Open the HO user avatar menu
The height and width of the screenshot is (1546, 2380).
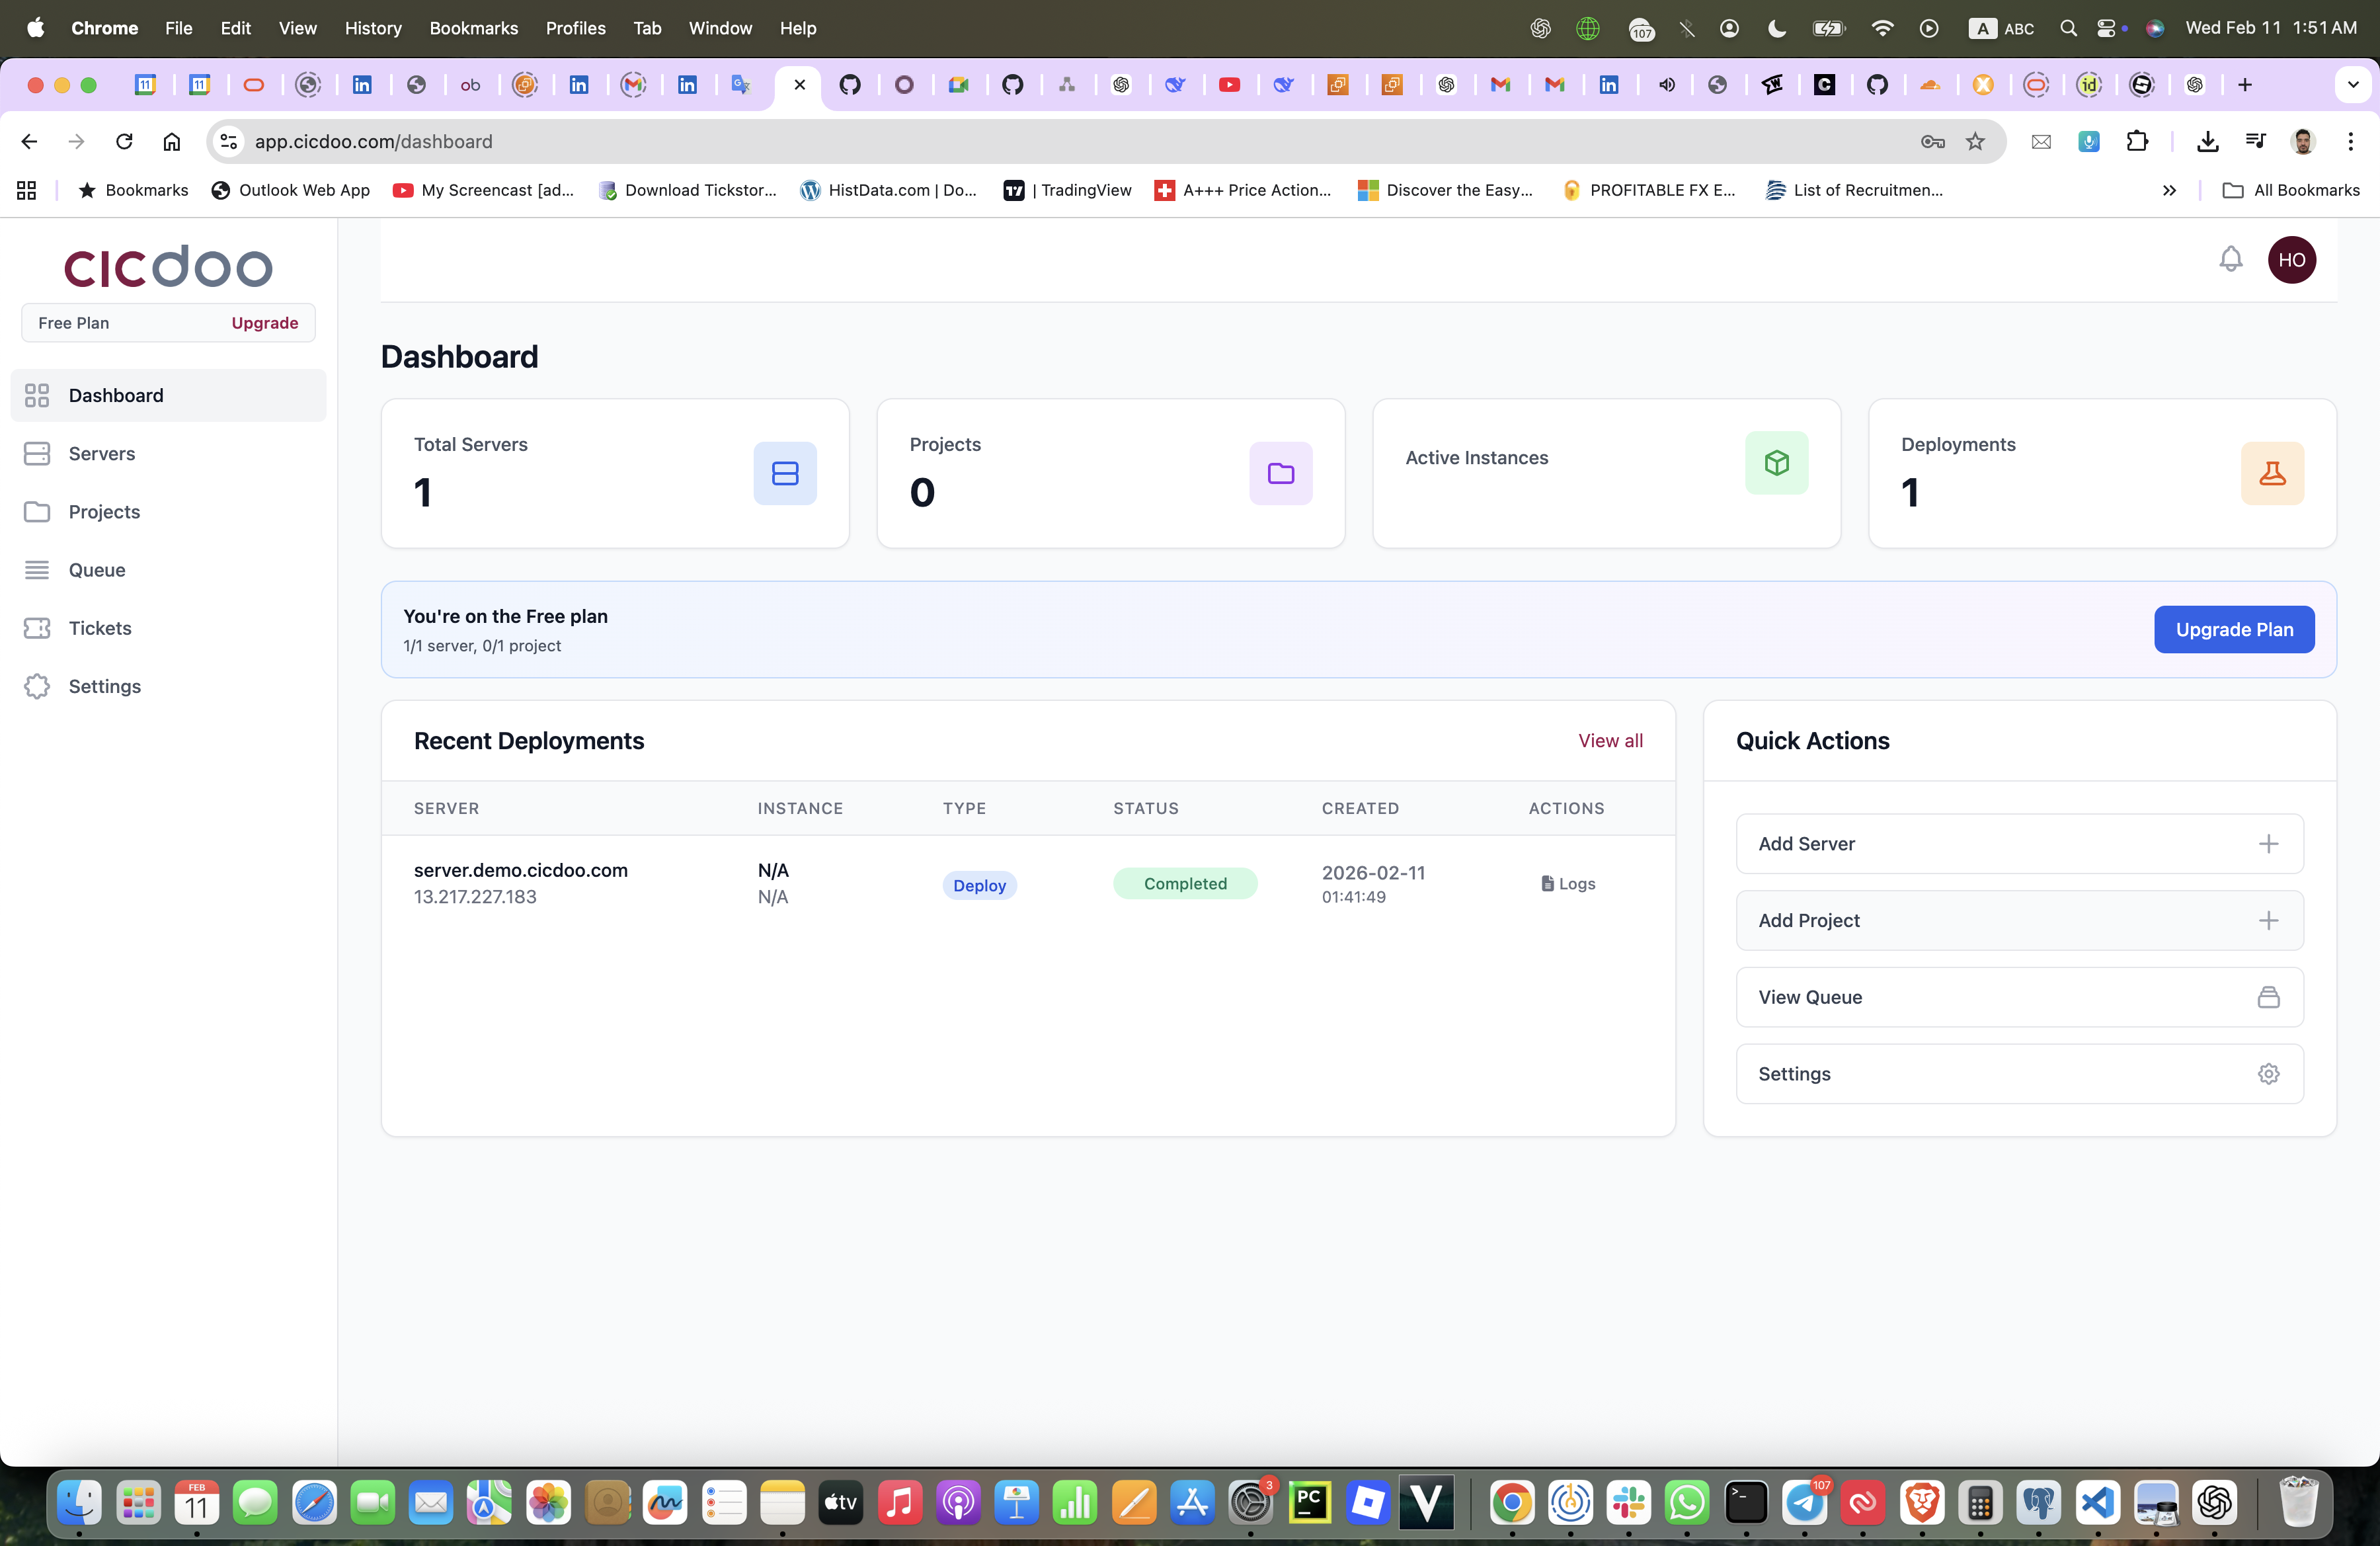tap(2291, 260)
